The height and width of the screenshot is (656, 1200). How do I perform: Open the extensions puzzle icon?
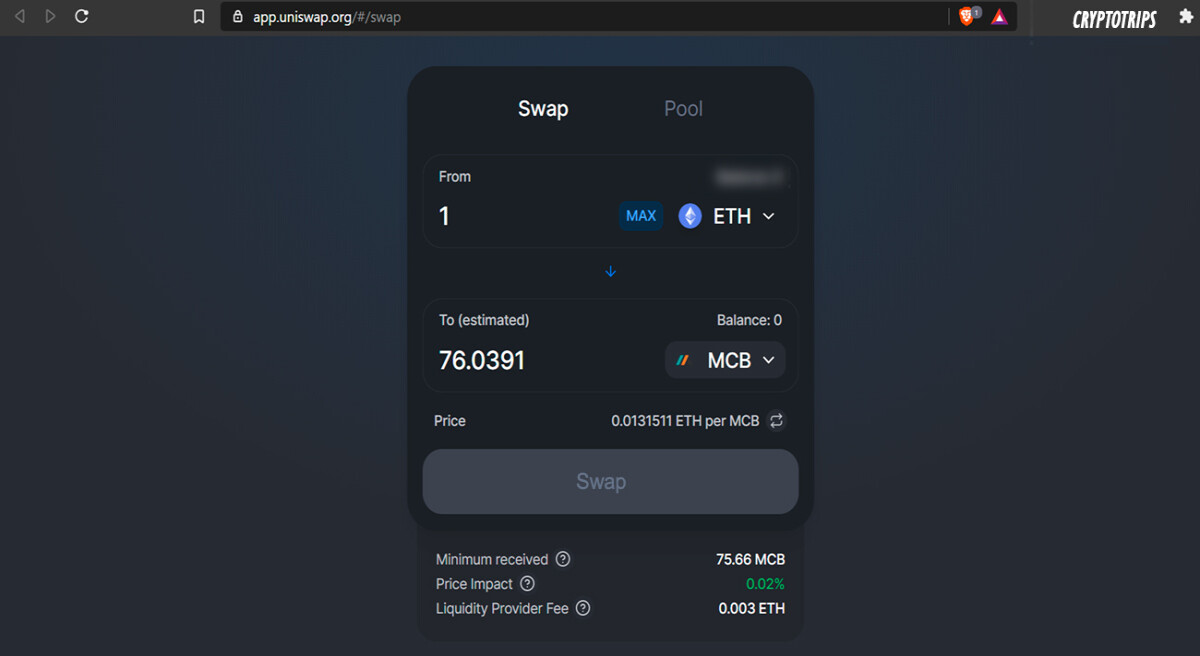tap(1185, 17)
